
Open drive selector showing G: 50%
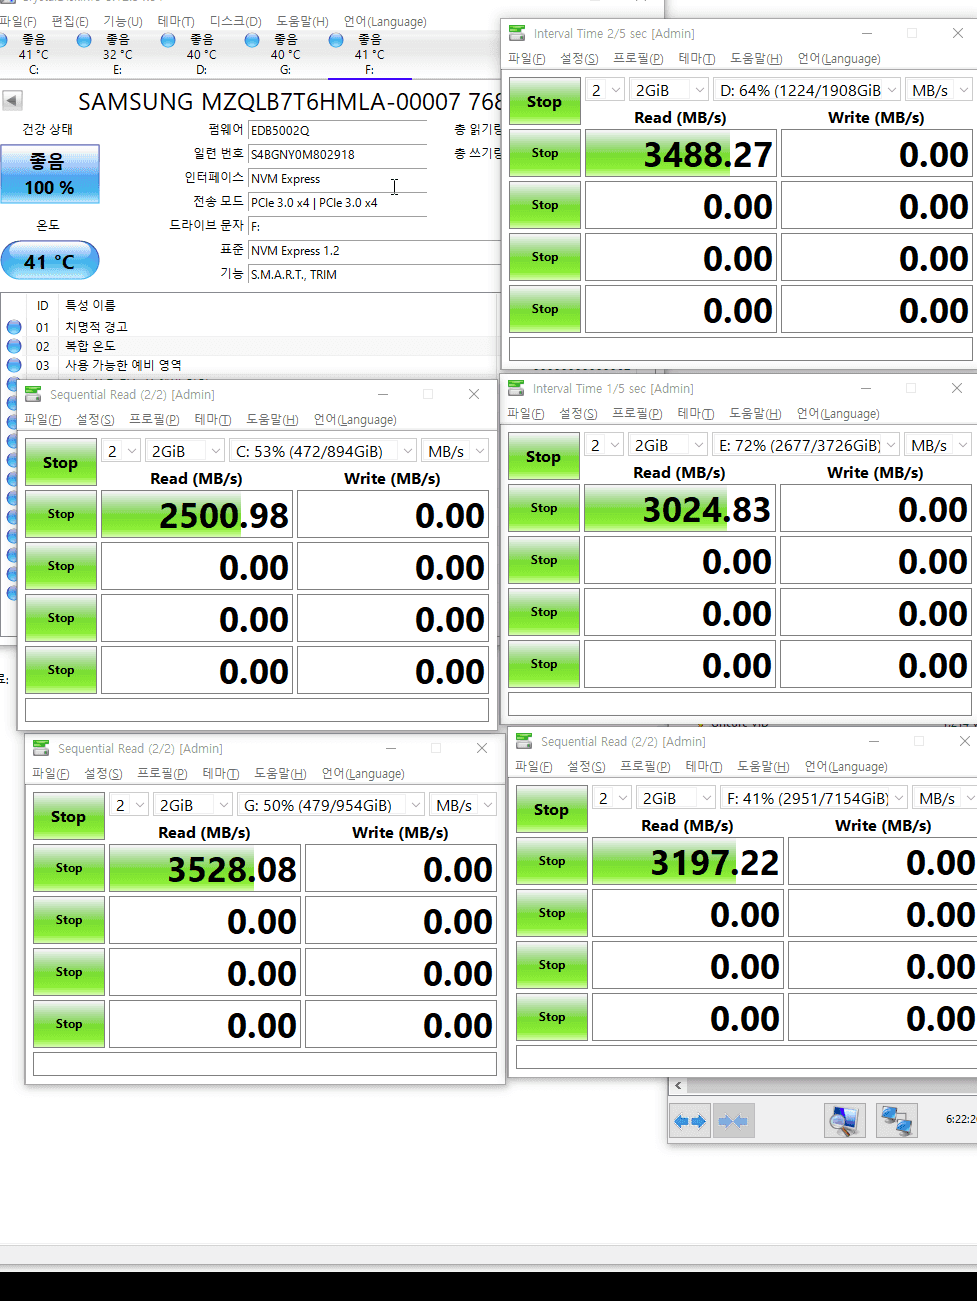pos(332,805)
